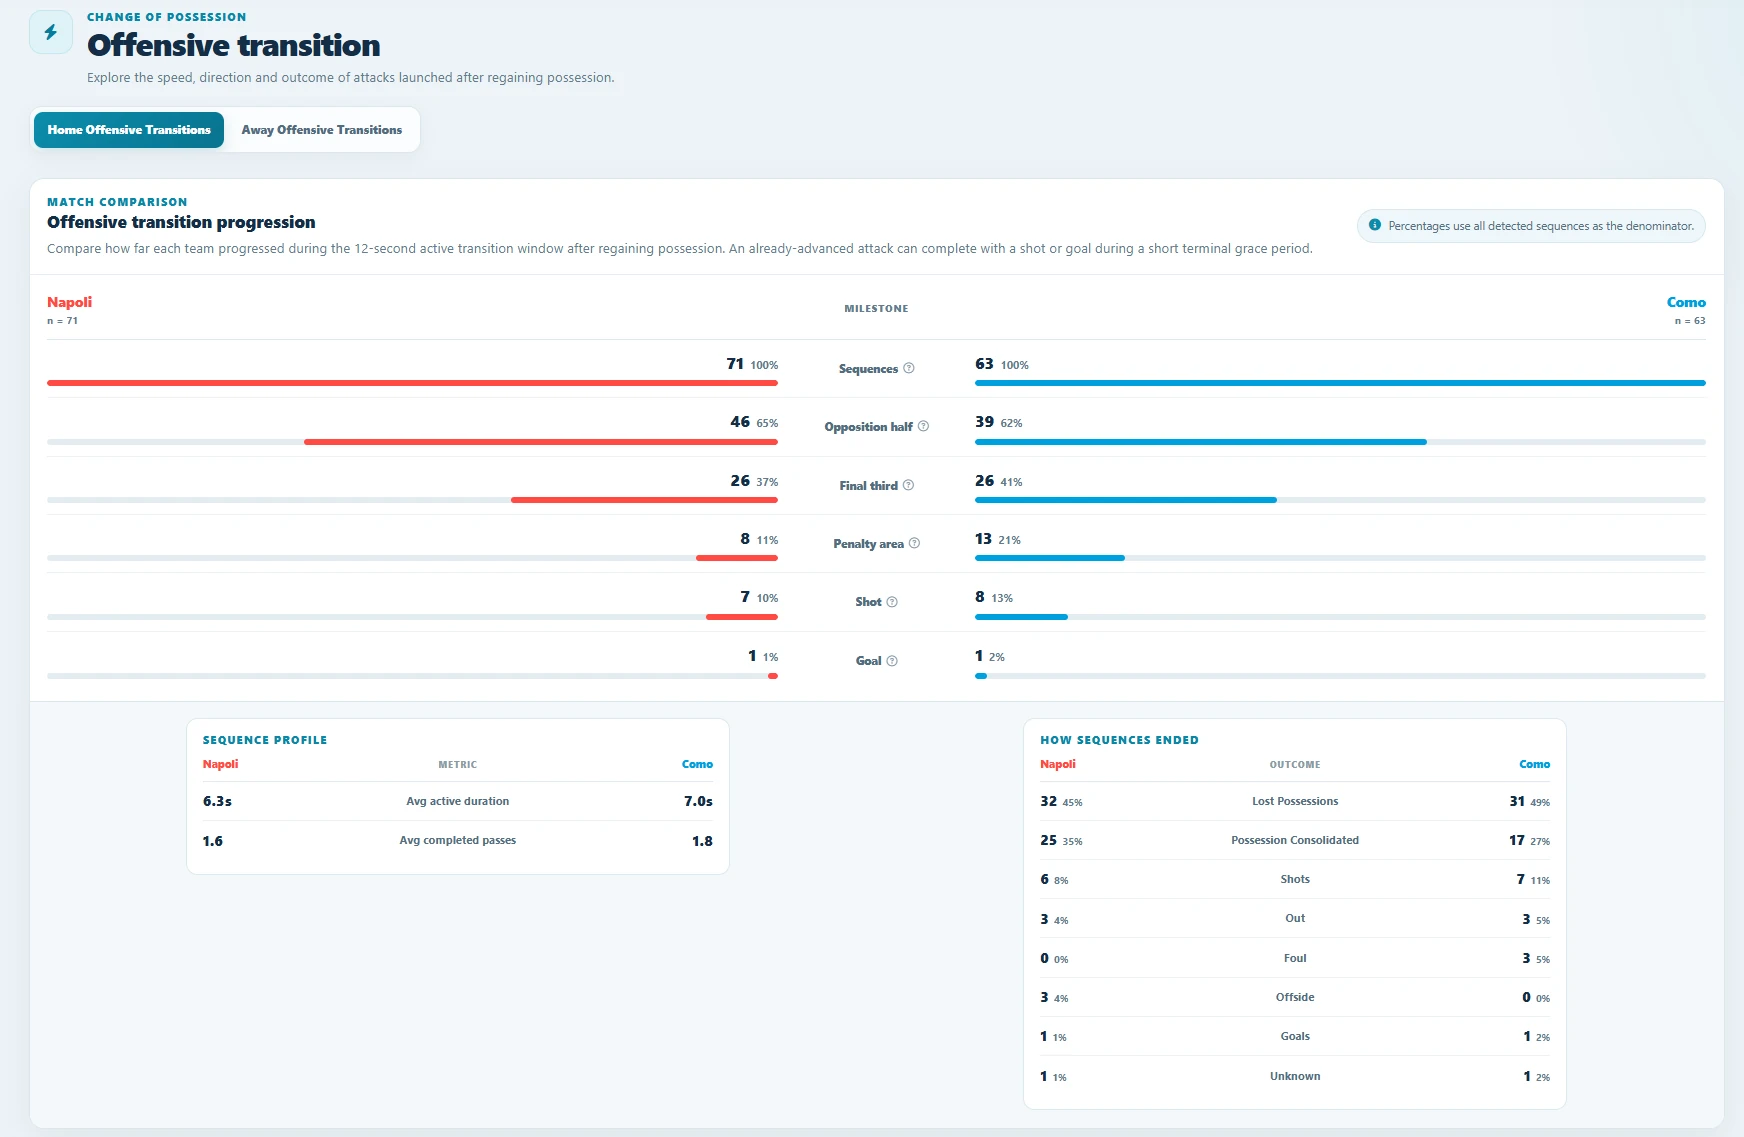The height and width of the screenshot is (1137, 1744).
Task: Click the 'HOW SEQUENCES ENDED' card heading
Action: pos(1119,740)
